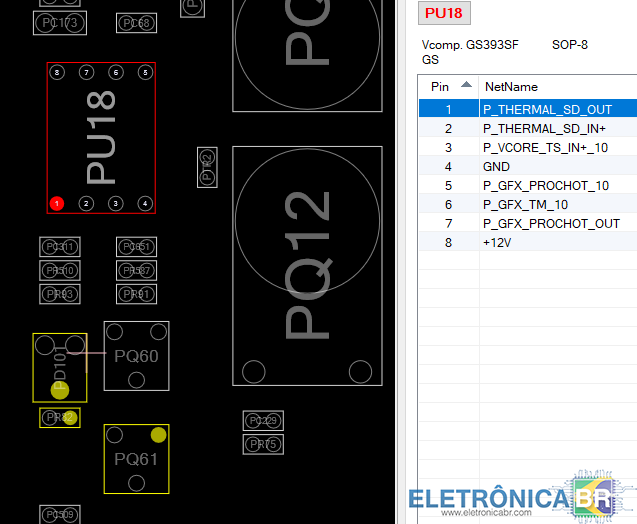The width and height of the screenshot is (637, 524).
Task: Select the GND net on pin 4
Action: [496, 167]
